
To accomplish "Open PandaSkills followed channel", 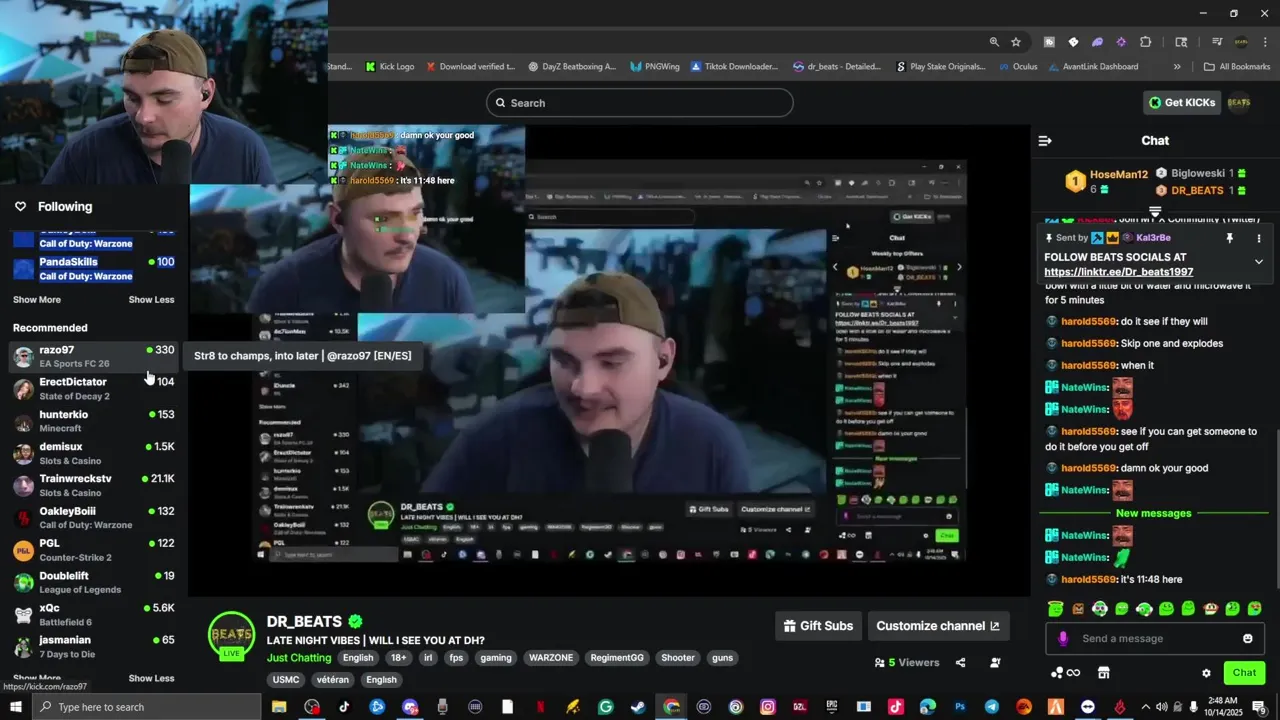I will (x=94, y=268).
